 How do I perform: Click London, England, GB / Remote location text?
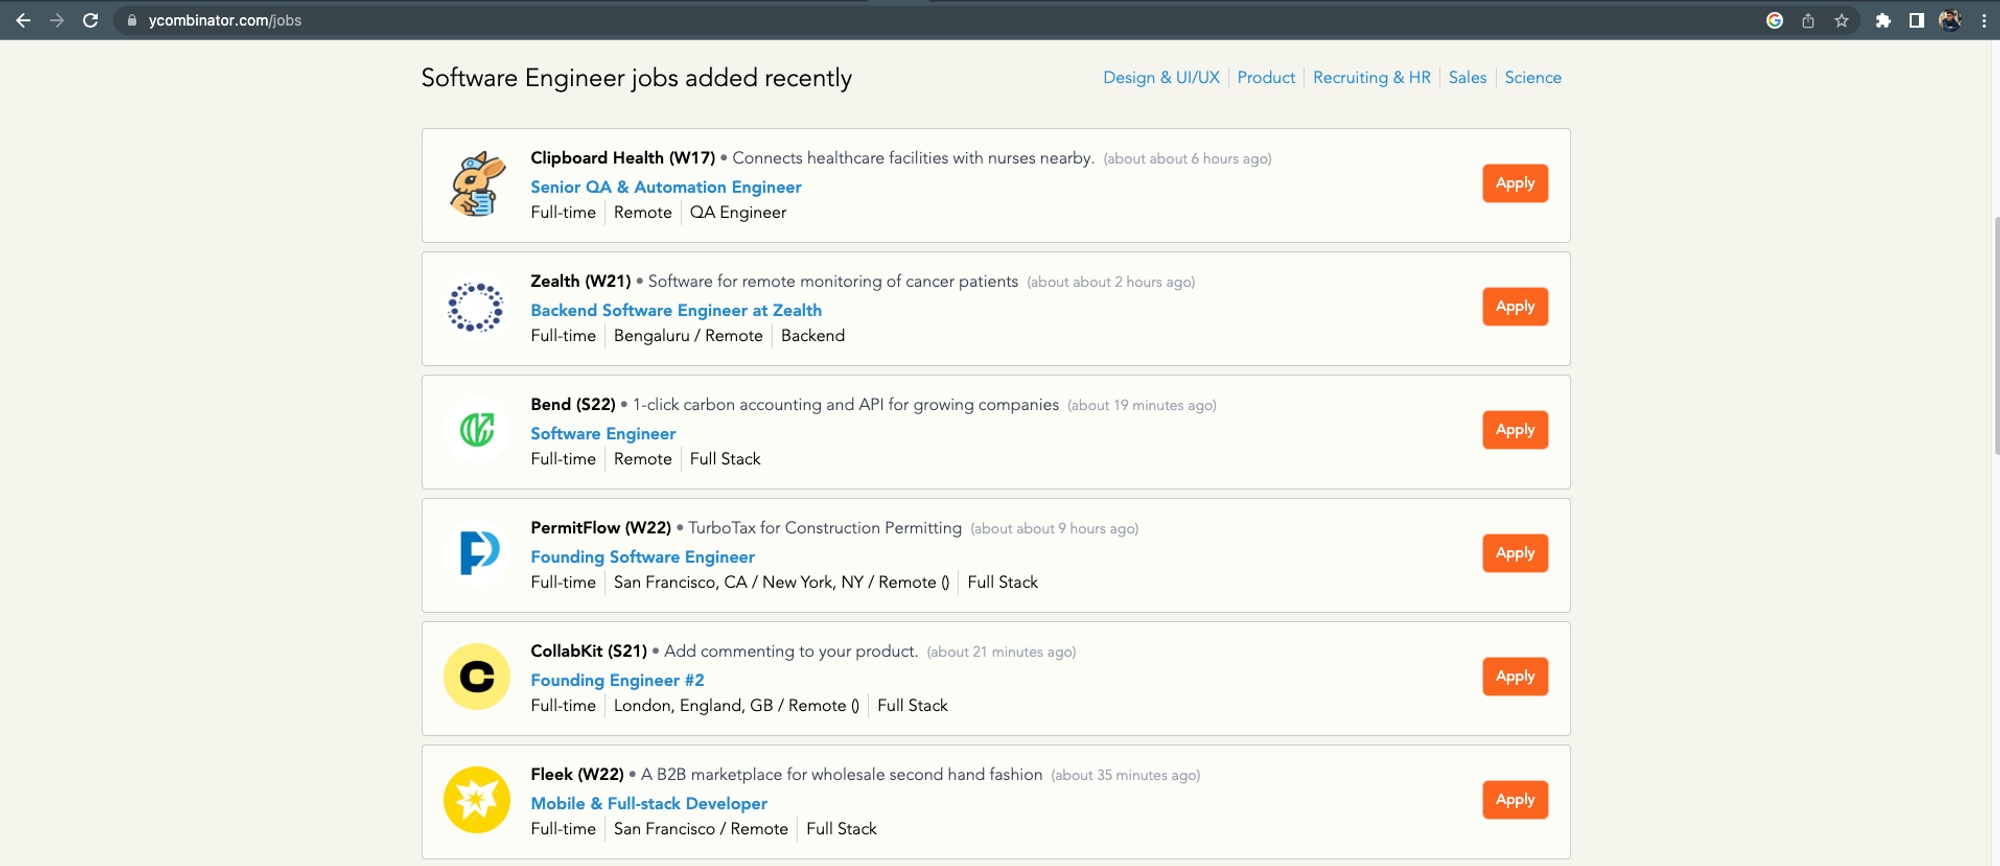pos(736,705)
